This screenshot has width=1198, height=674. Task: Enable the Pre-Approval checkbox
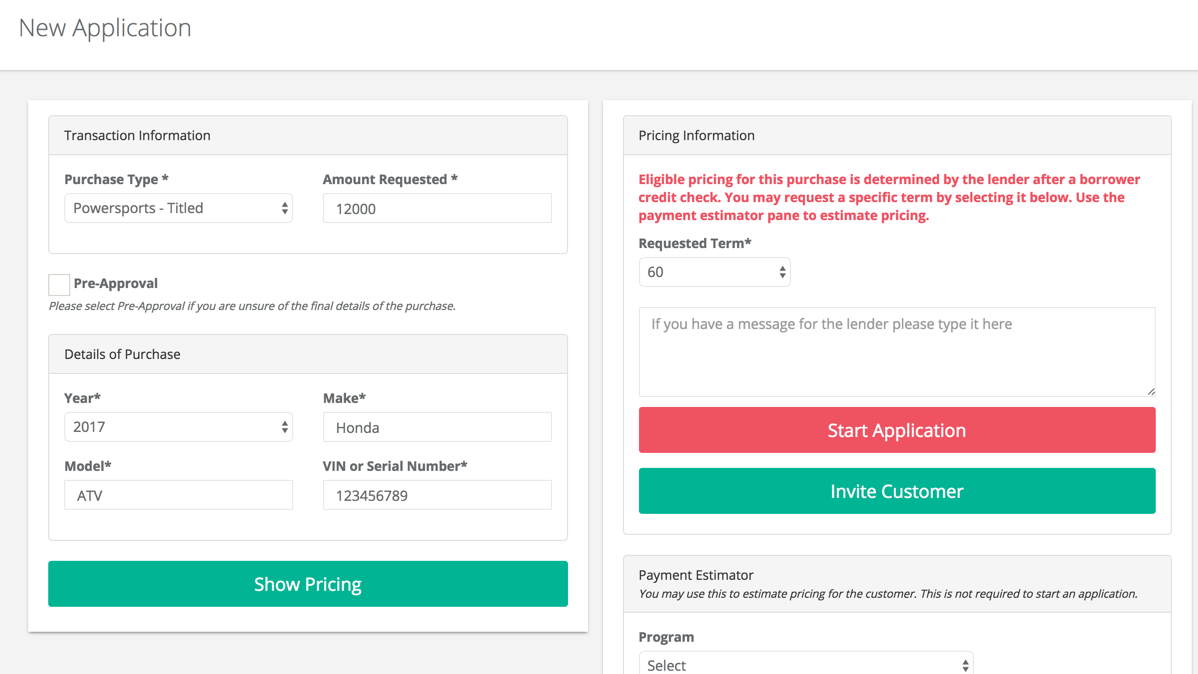coord(59,284)
